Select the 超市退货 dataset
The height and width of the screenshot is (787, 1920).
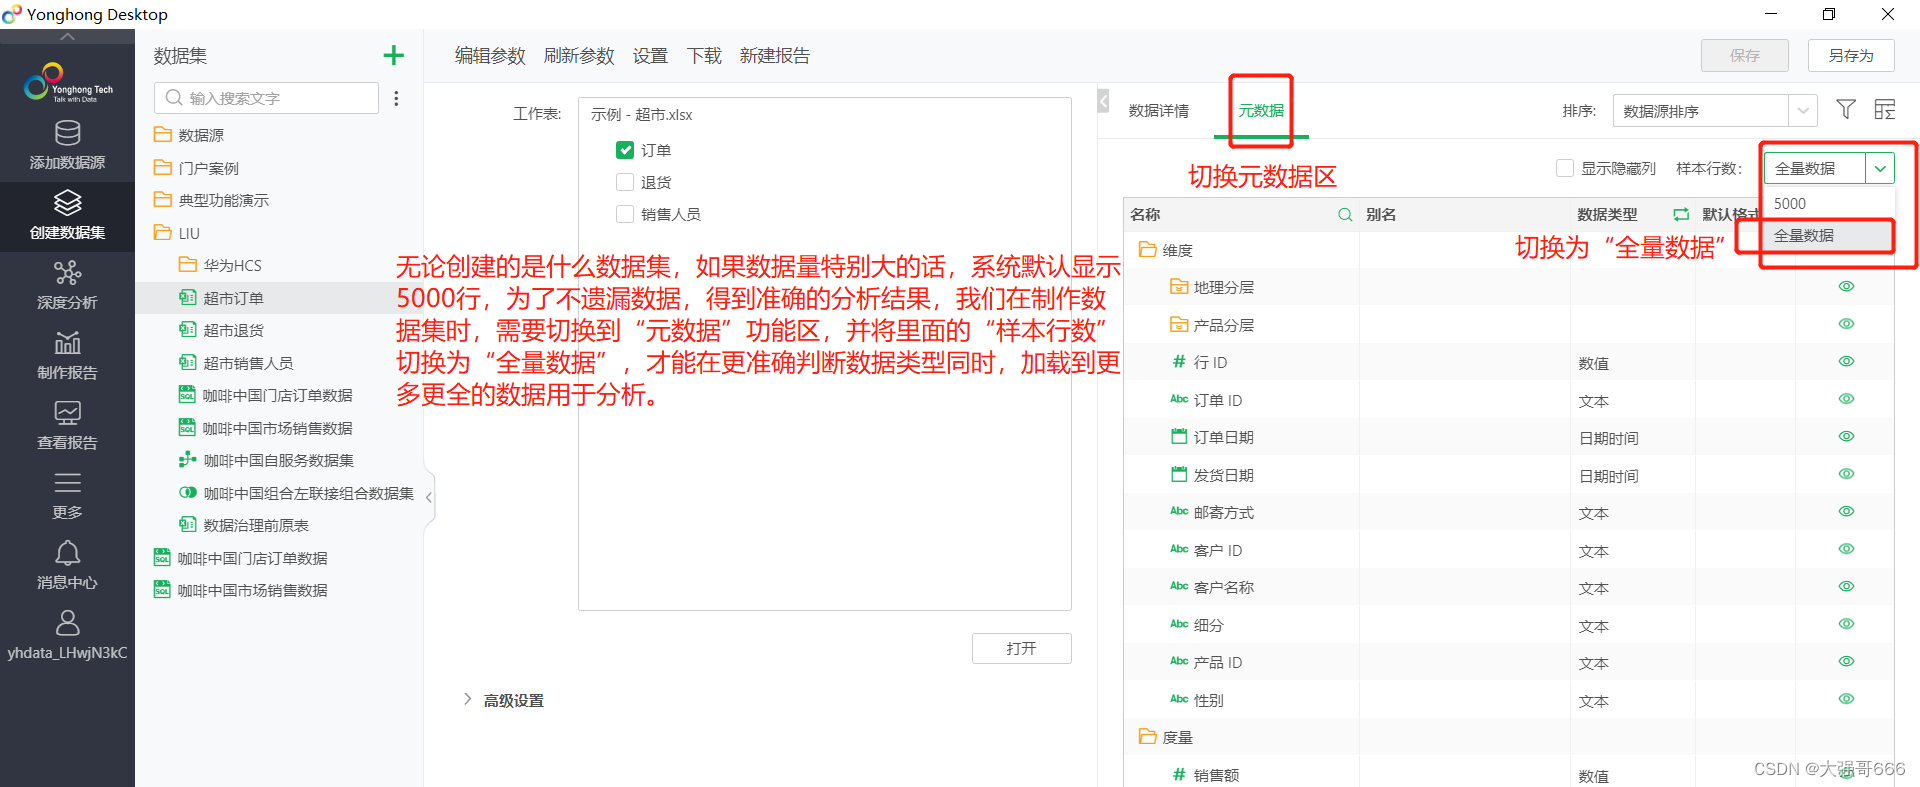pyautogui.click(x=233, y=330)
